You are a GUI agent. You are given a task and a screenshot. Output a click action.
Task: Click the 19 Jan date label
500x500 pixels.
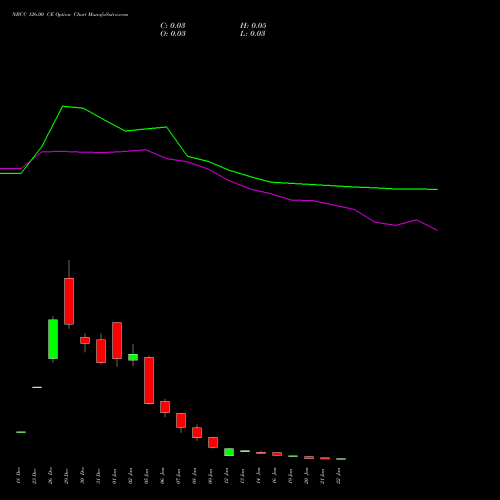tap(290, 476)
